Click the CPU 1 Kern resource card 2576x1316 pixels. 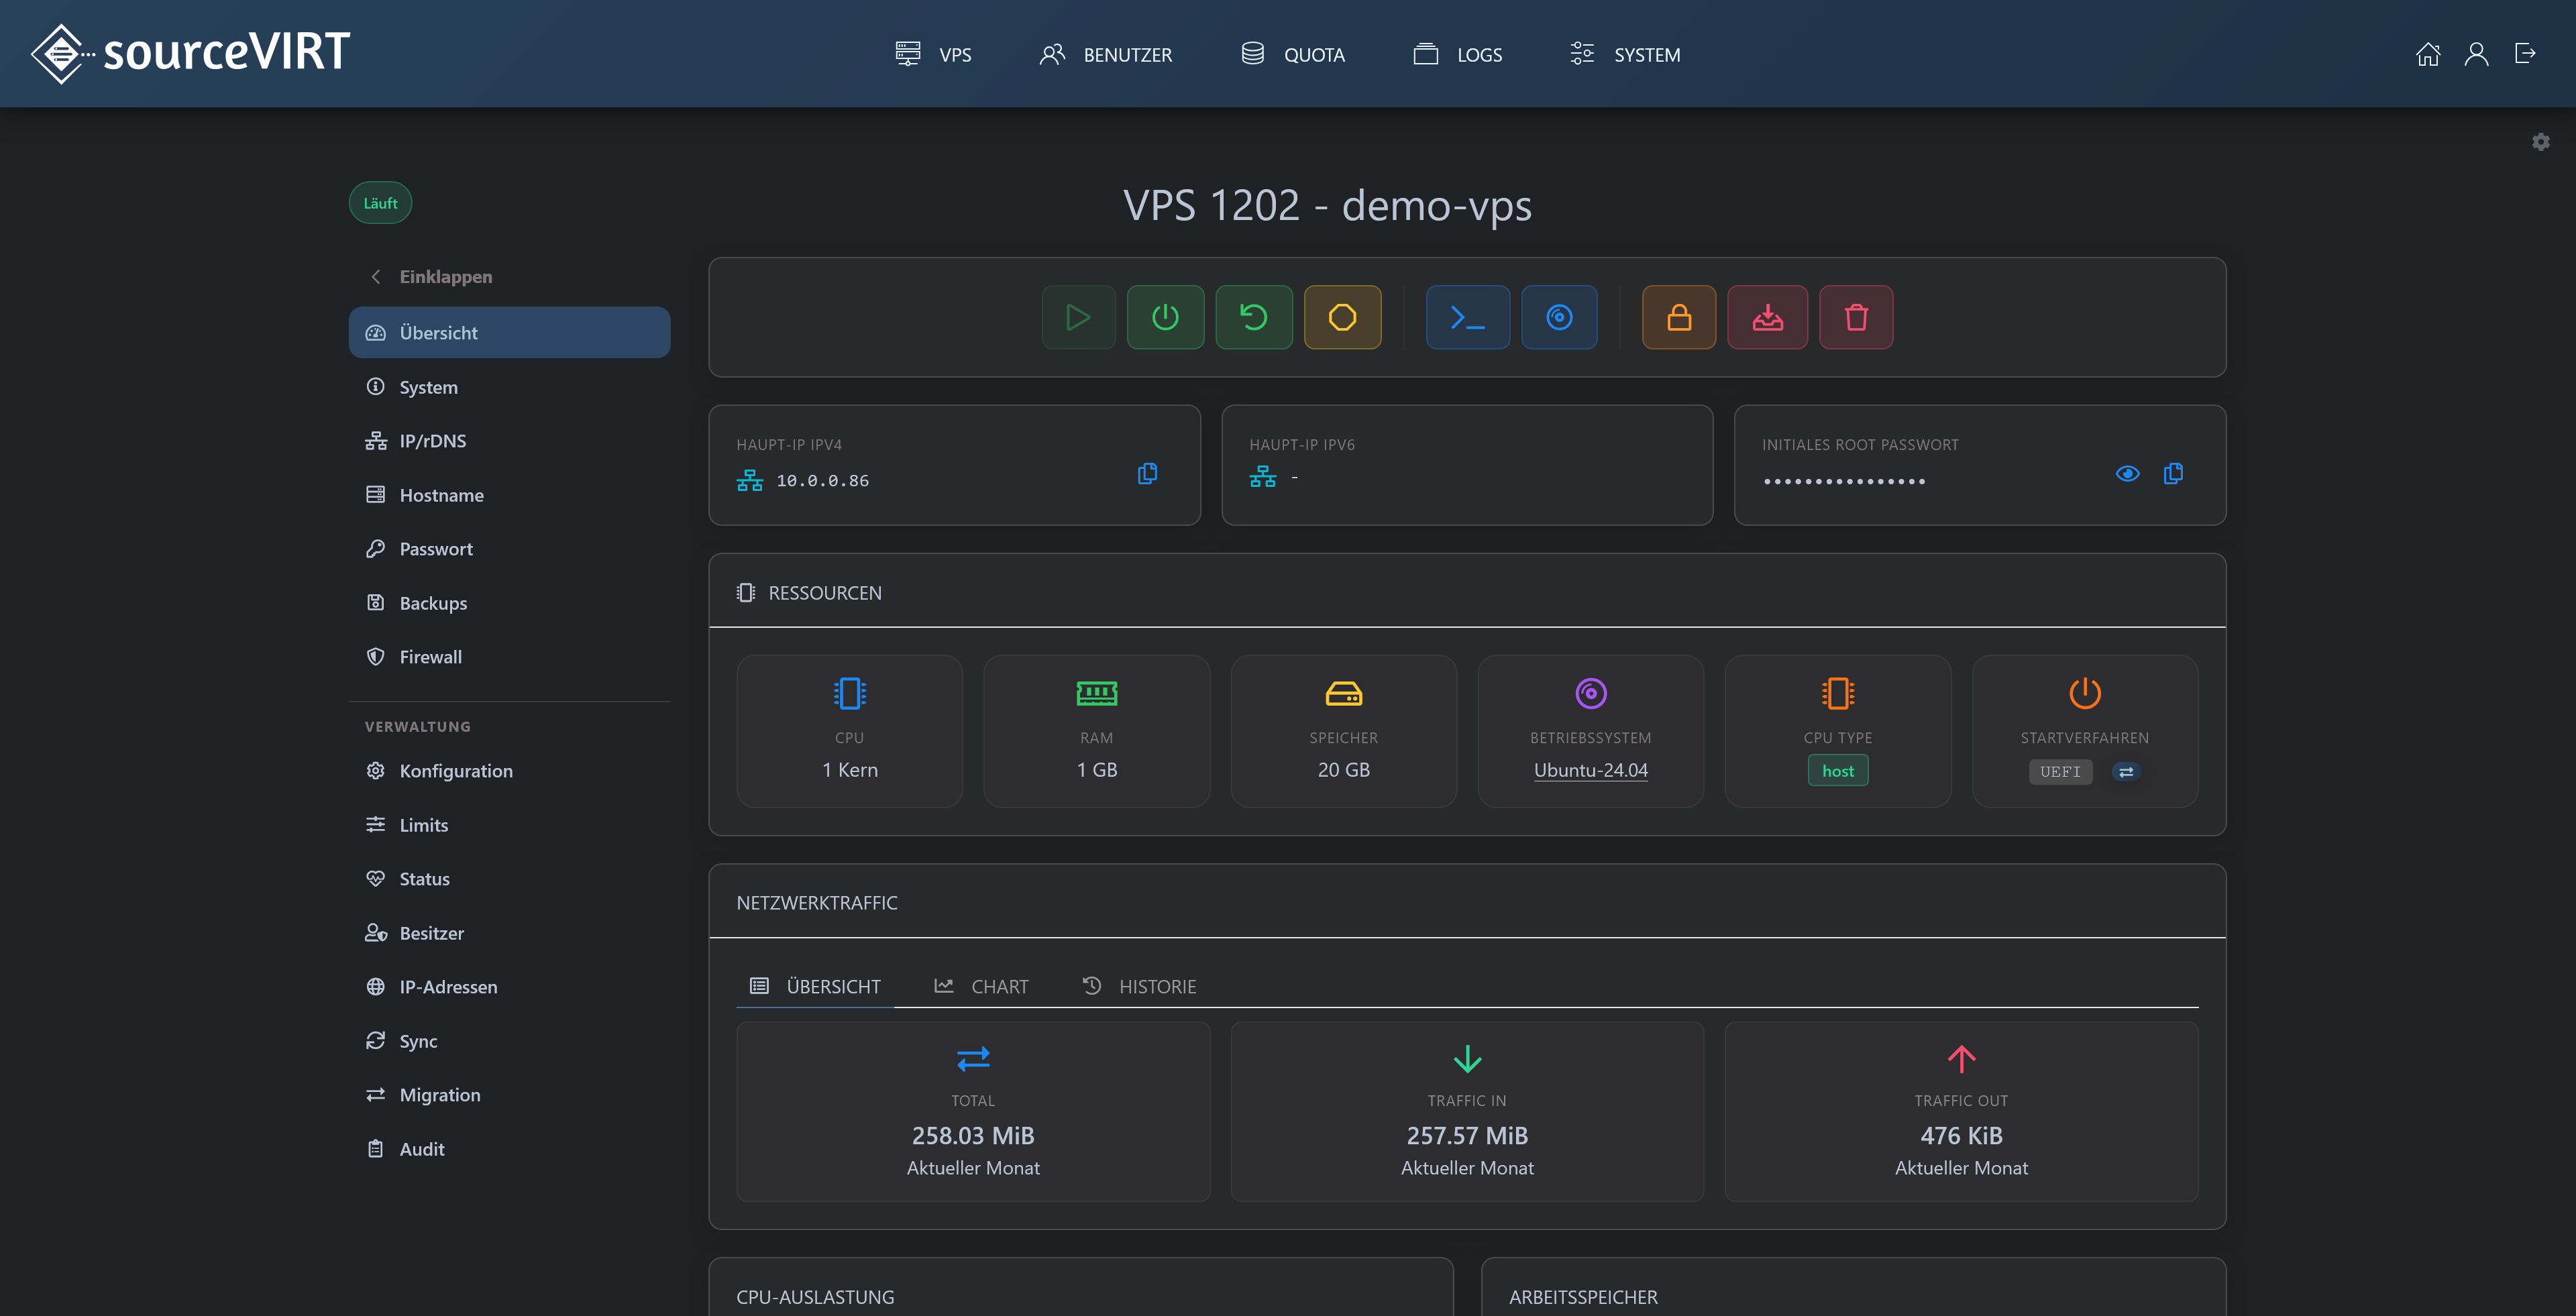pos(849,731)
